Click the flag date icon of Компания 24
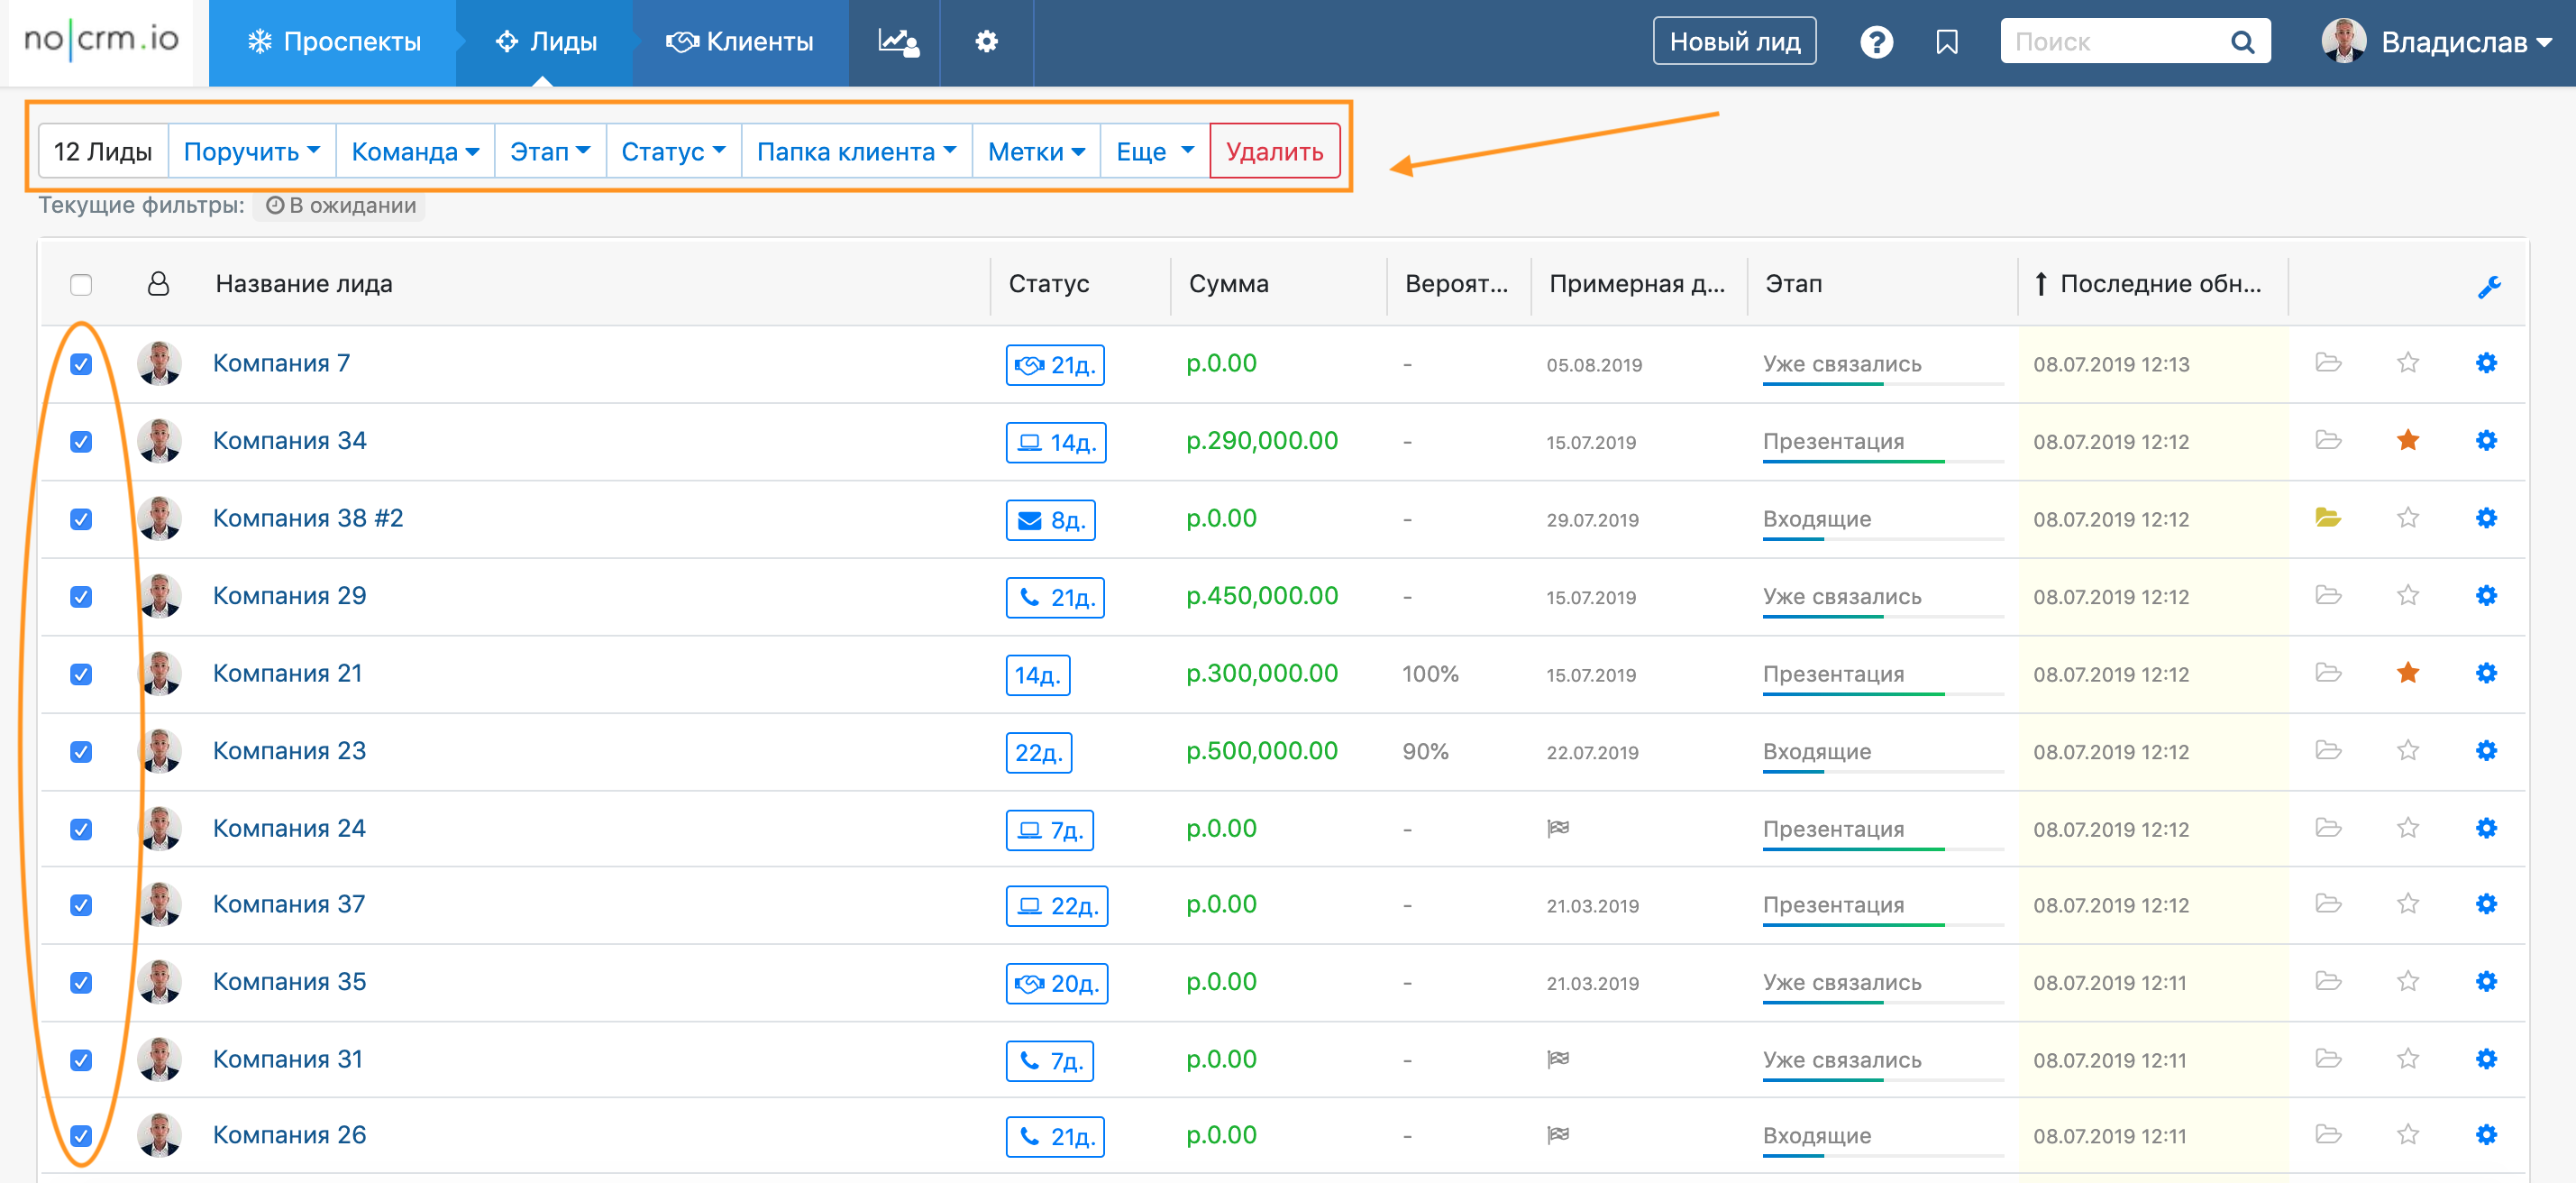The image size is (2576, 1183). tap(1558, 828)
